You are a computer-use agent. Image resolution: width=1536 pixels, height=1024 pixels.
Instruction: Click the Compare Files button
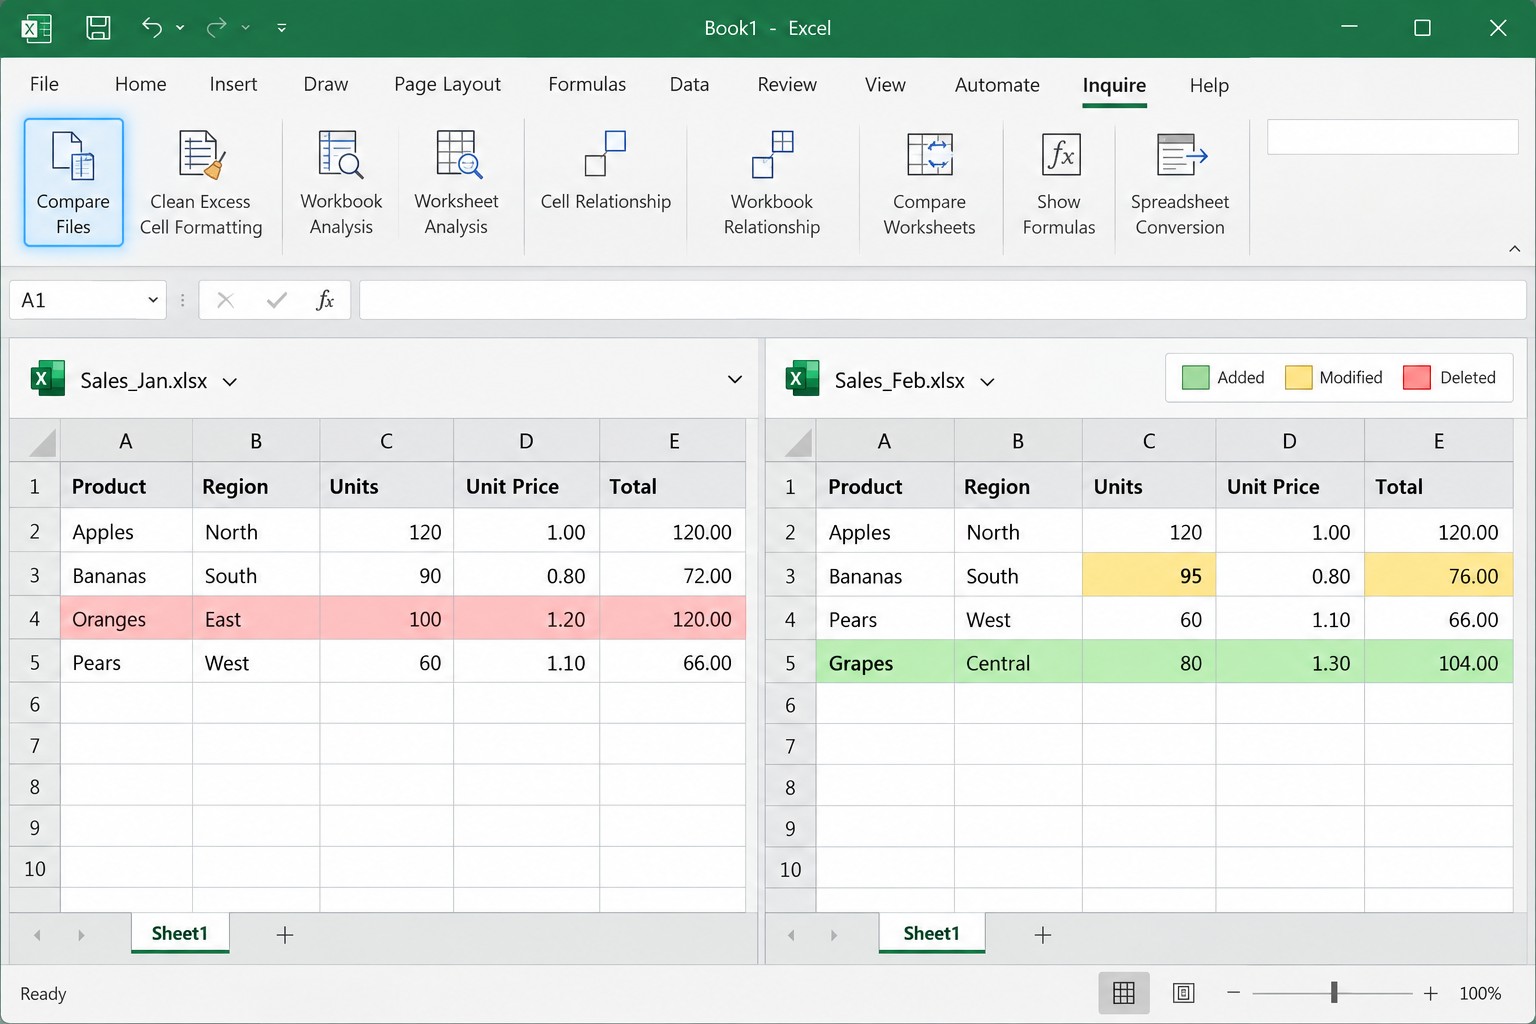(x=73, y=182)
